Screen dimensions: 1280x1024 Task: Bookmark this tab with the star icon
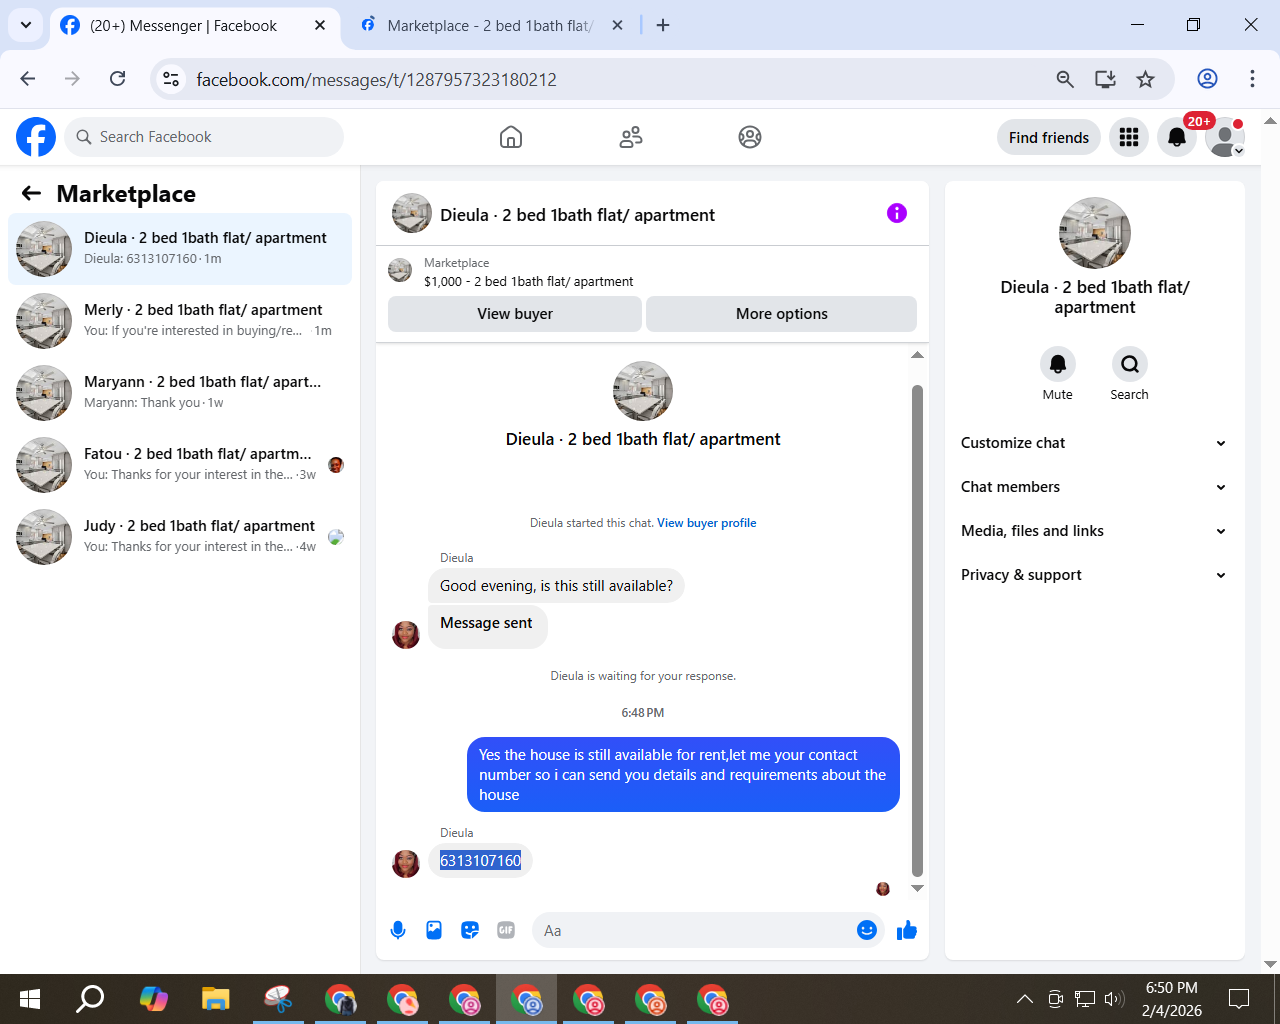click(x=1146, y=79)
